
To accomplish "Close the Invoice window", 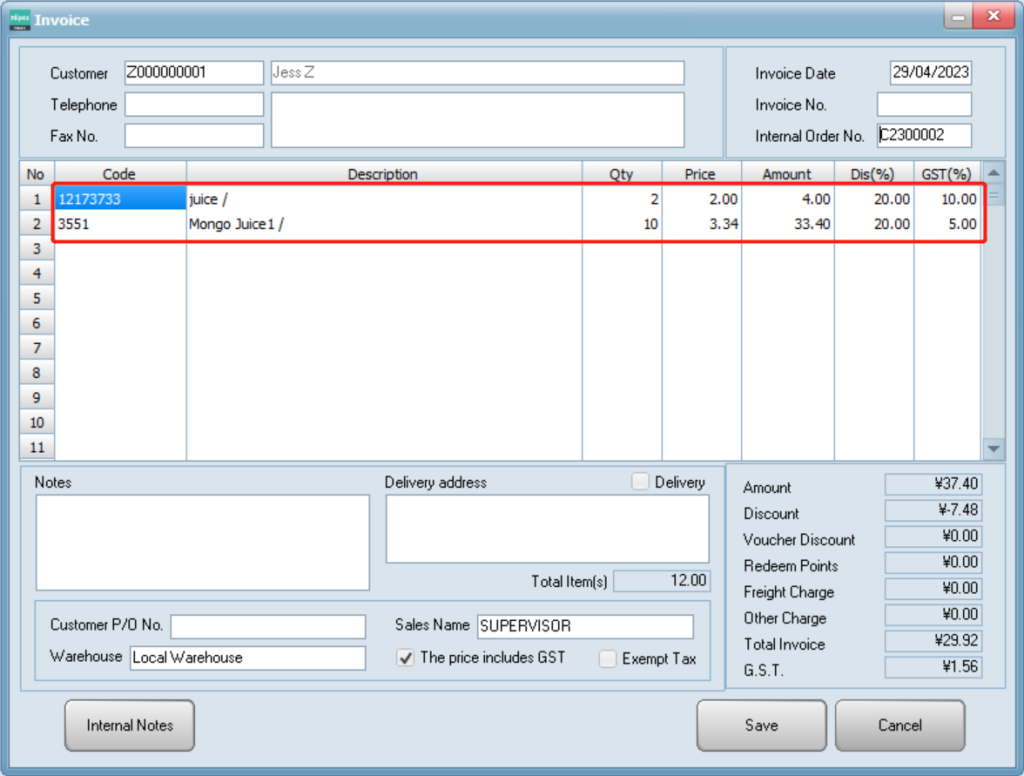I will coord(993,17).
